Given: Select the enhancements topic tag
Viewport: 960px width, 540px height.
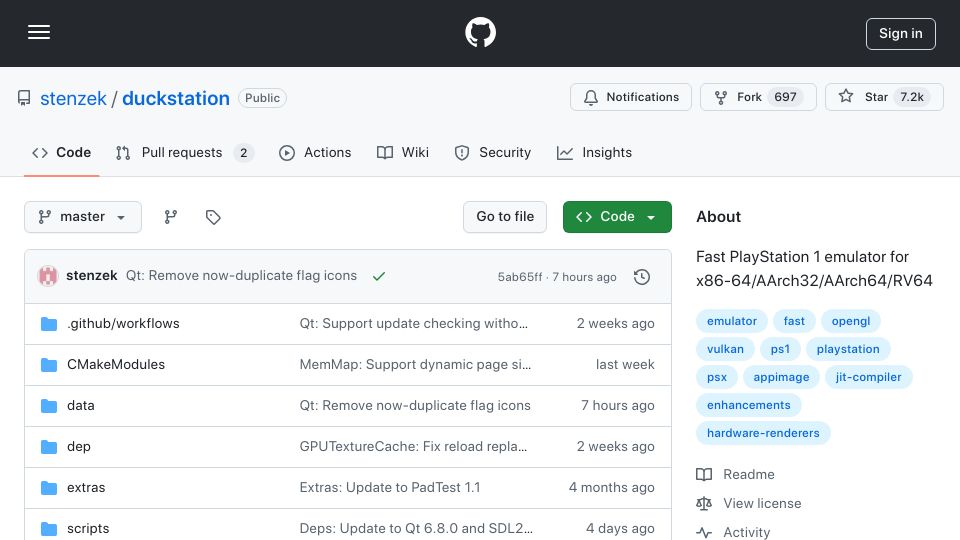Looking at the screenshot, I should (749, 405).
